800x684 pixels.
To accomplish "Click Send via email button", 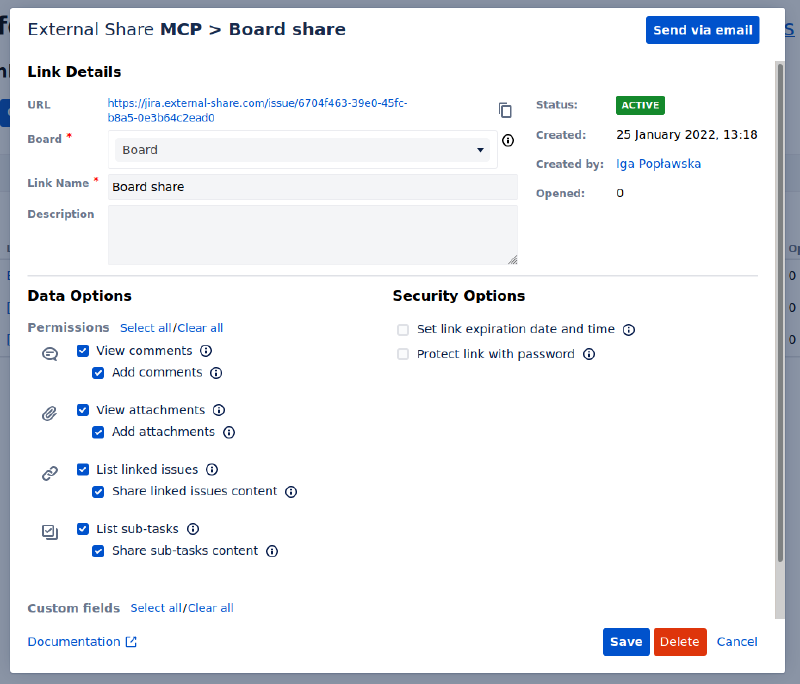I will pyautogui.click(x=702, y=30).
